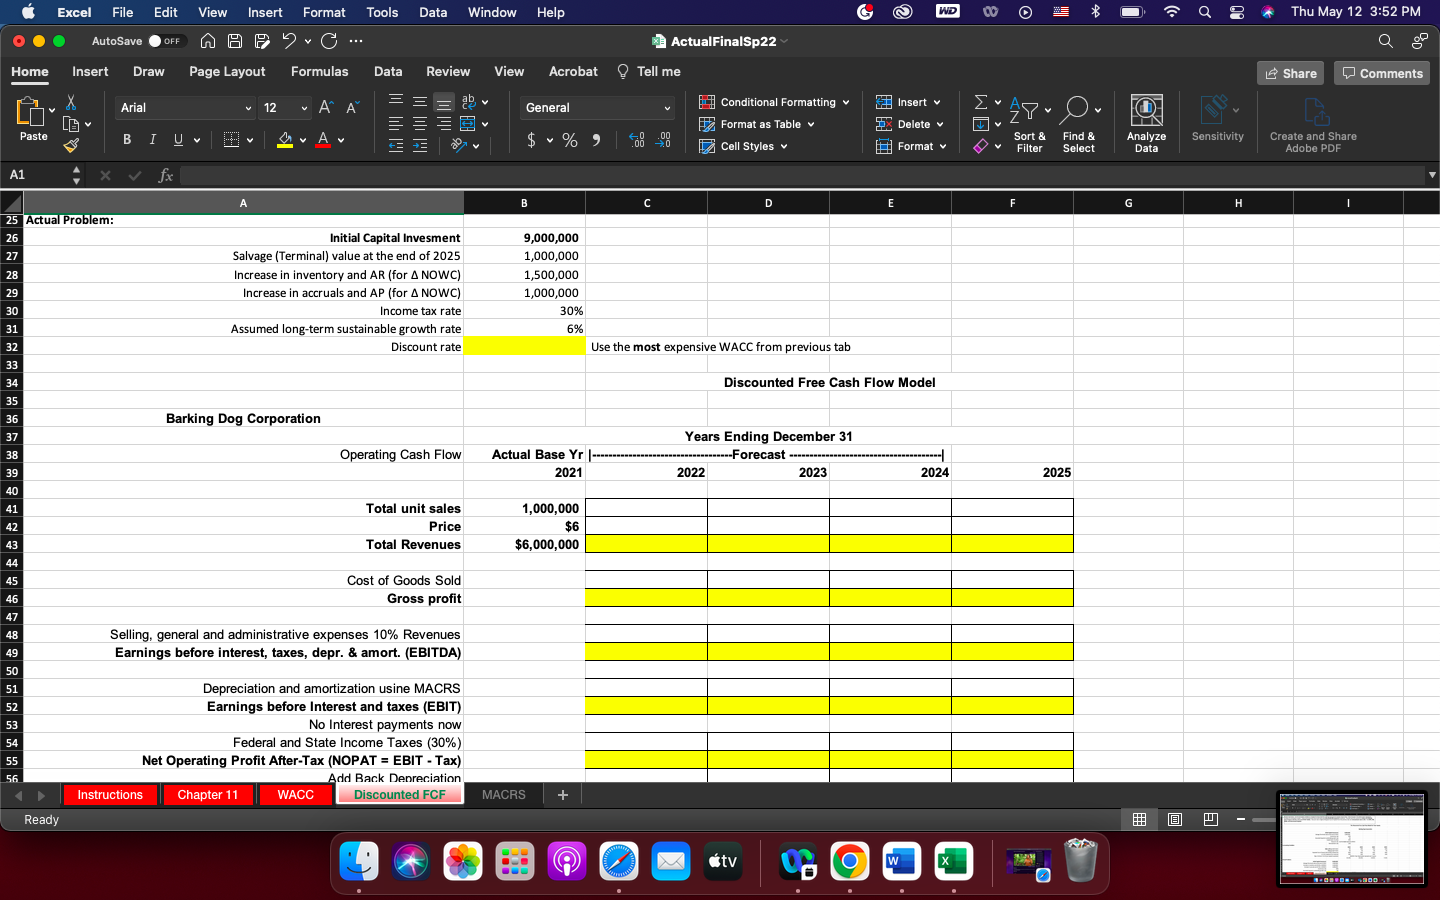Increase font size with large A icon
1440x900 pixels.
326,107
